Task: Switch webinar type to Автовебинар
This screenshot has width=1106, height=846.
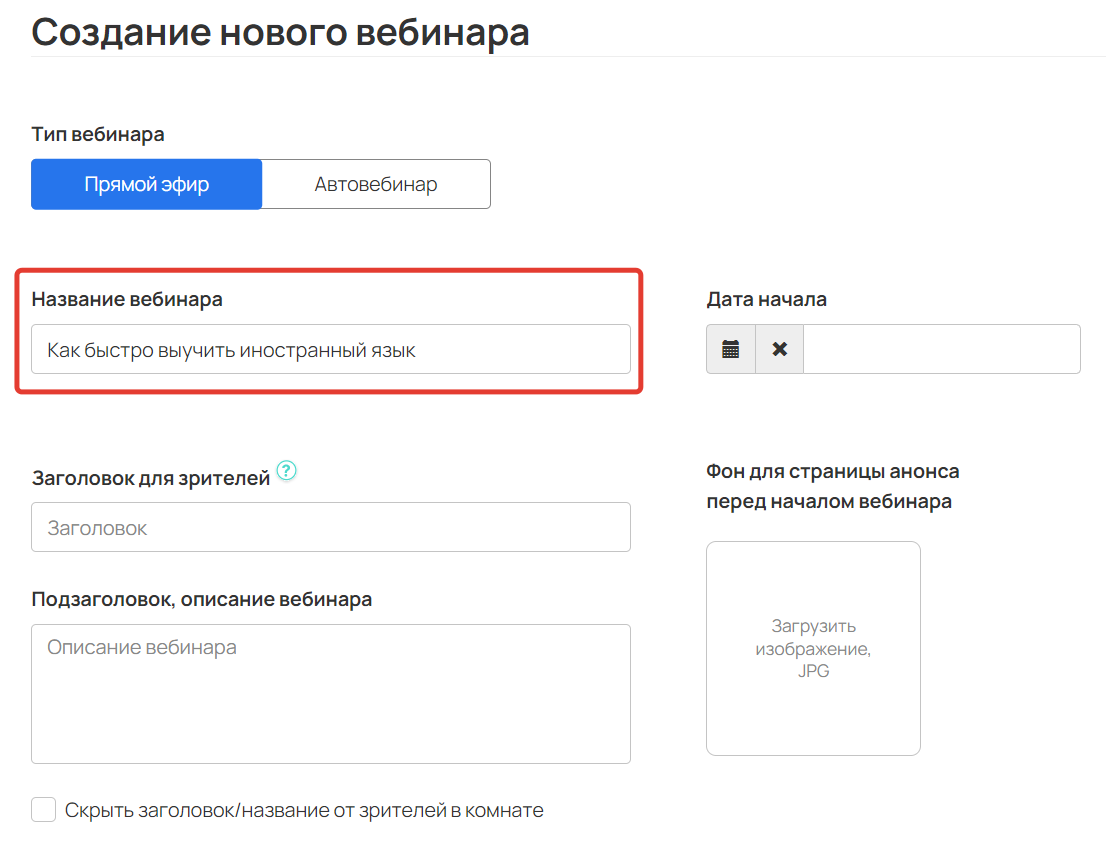Action: coord(376,184)
